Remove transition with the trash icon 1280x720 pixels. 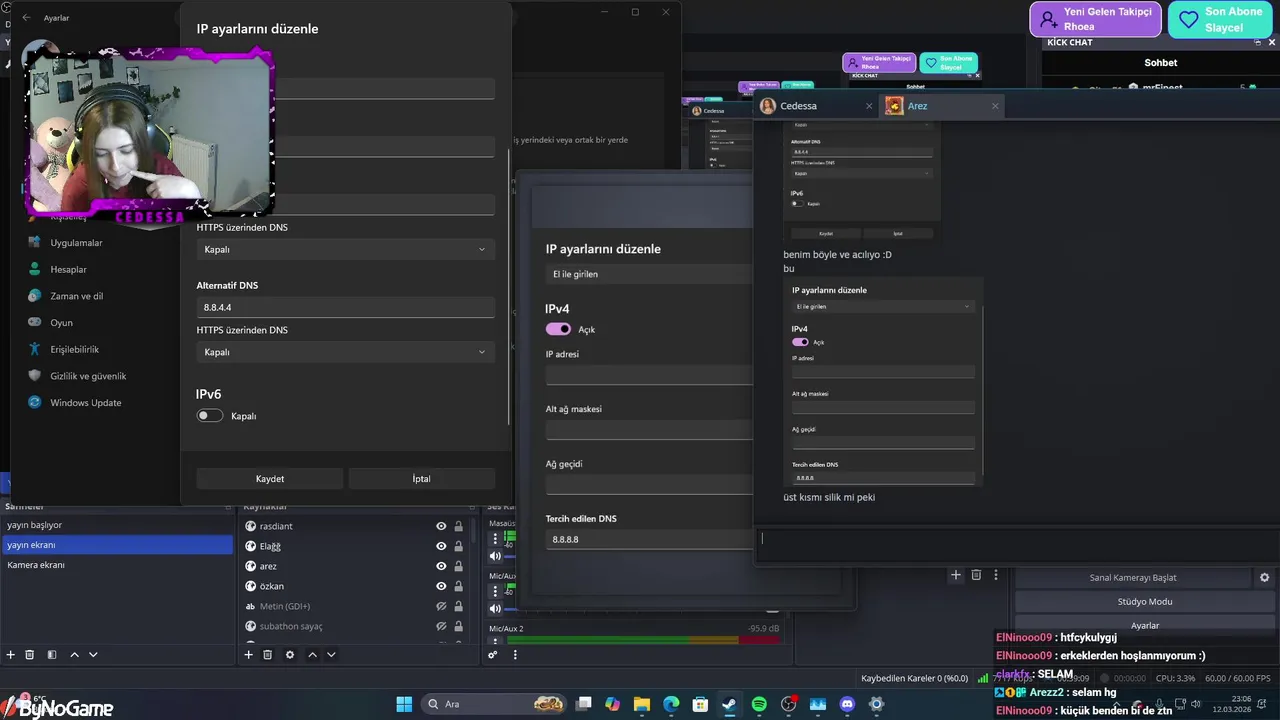click(x=976, y=575)
